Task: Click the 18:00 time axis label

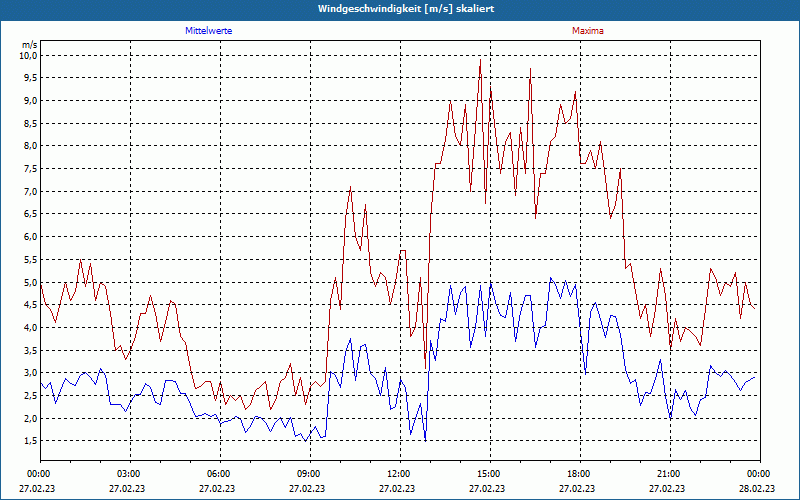Action: pos(580,474)
